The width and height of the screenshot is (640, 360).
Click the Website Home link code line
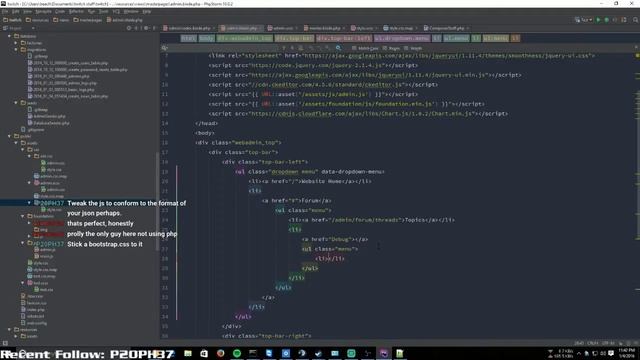pyautogui.click(x=310, y=181)
